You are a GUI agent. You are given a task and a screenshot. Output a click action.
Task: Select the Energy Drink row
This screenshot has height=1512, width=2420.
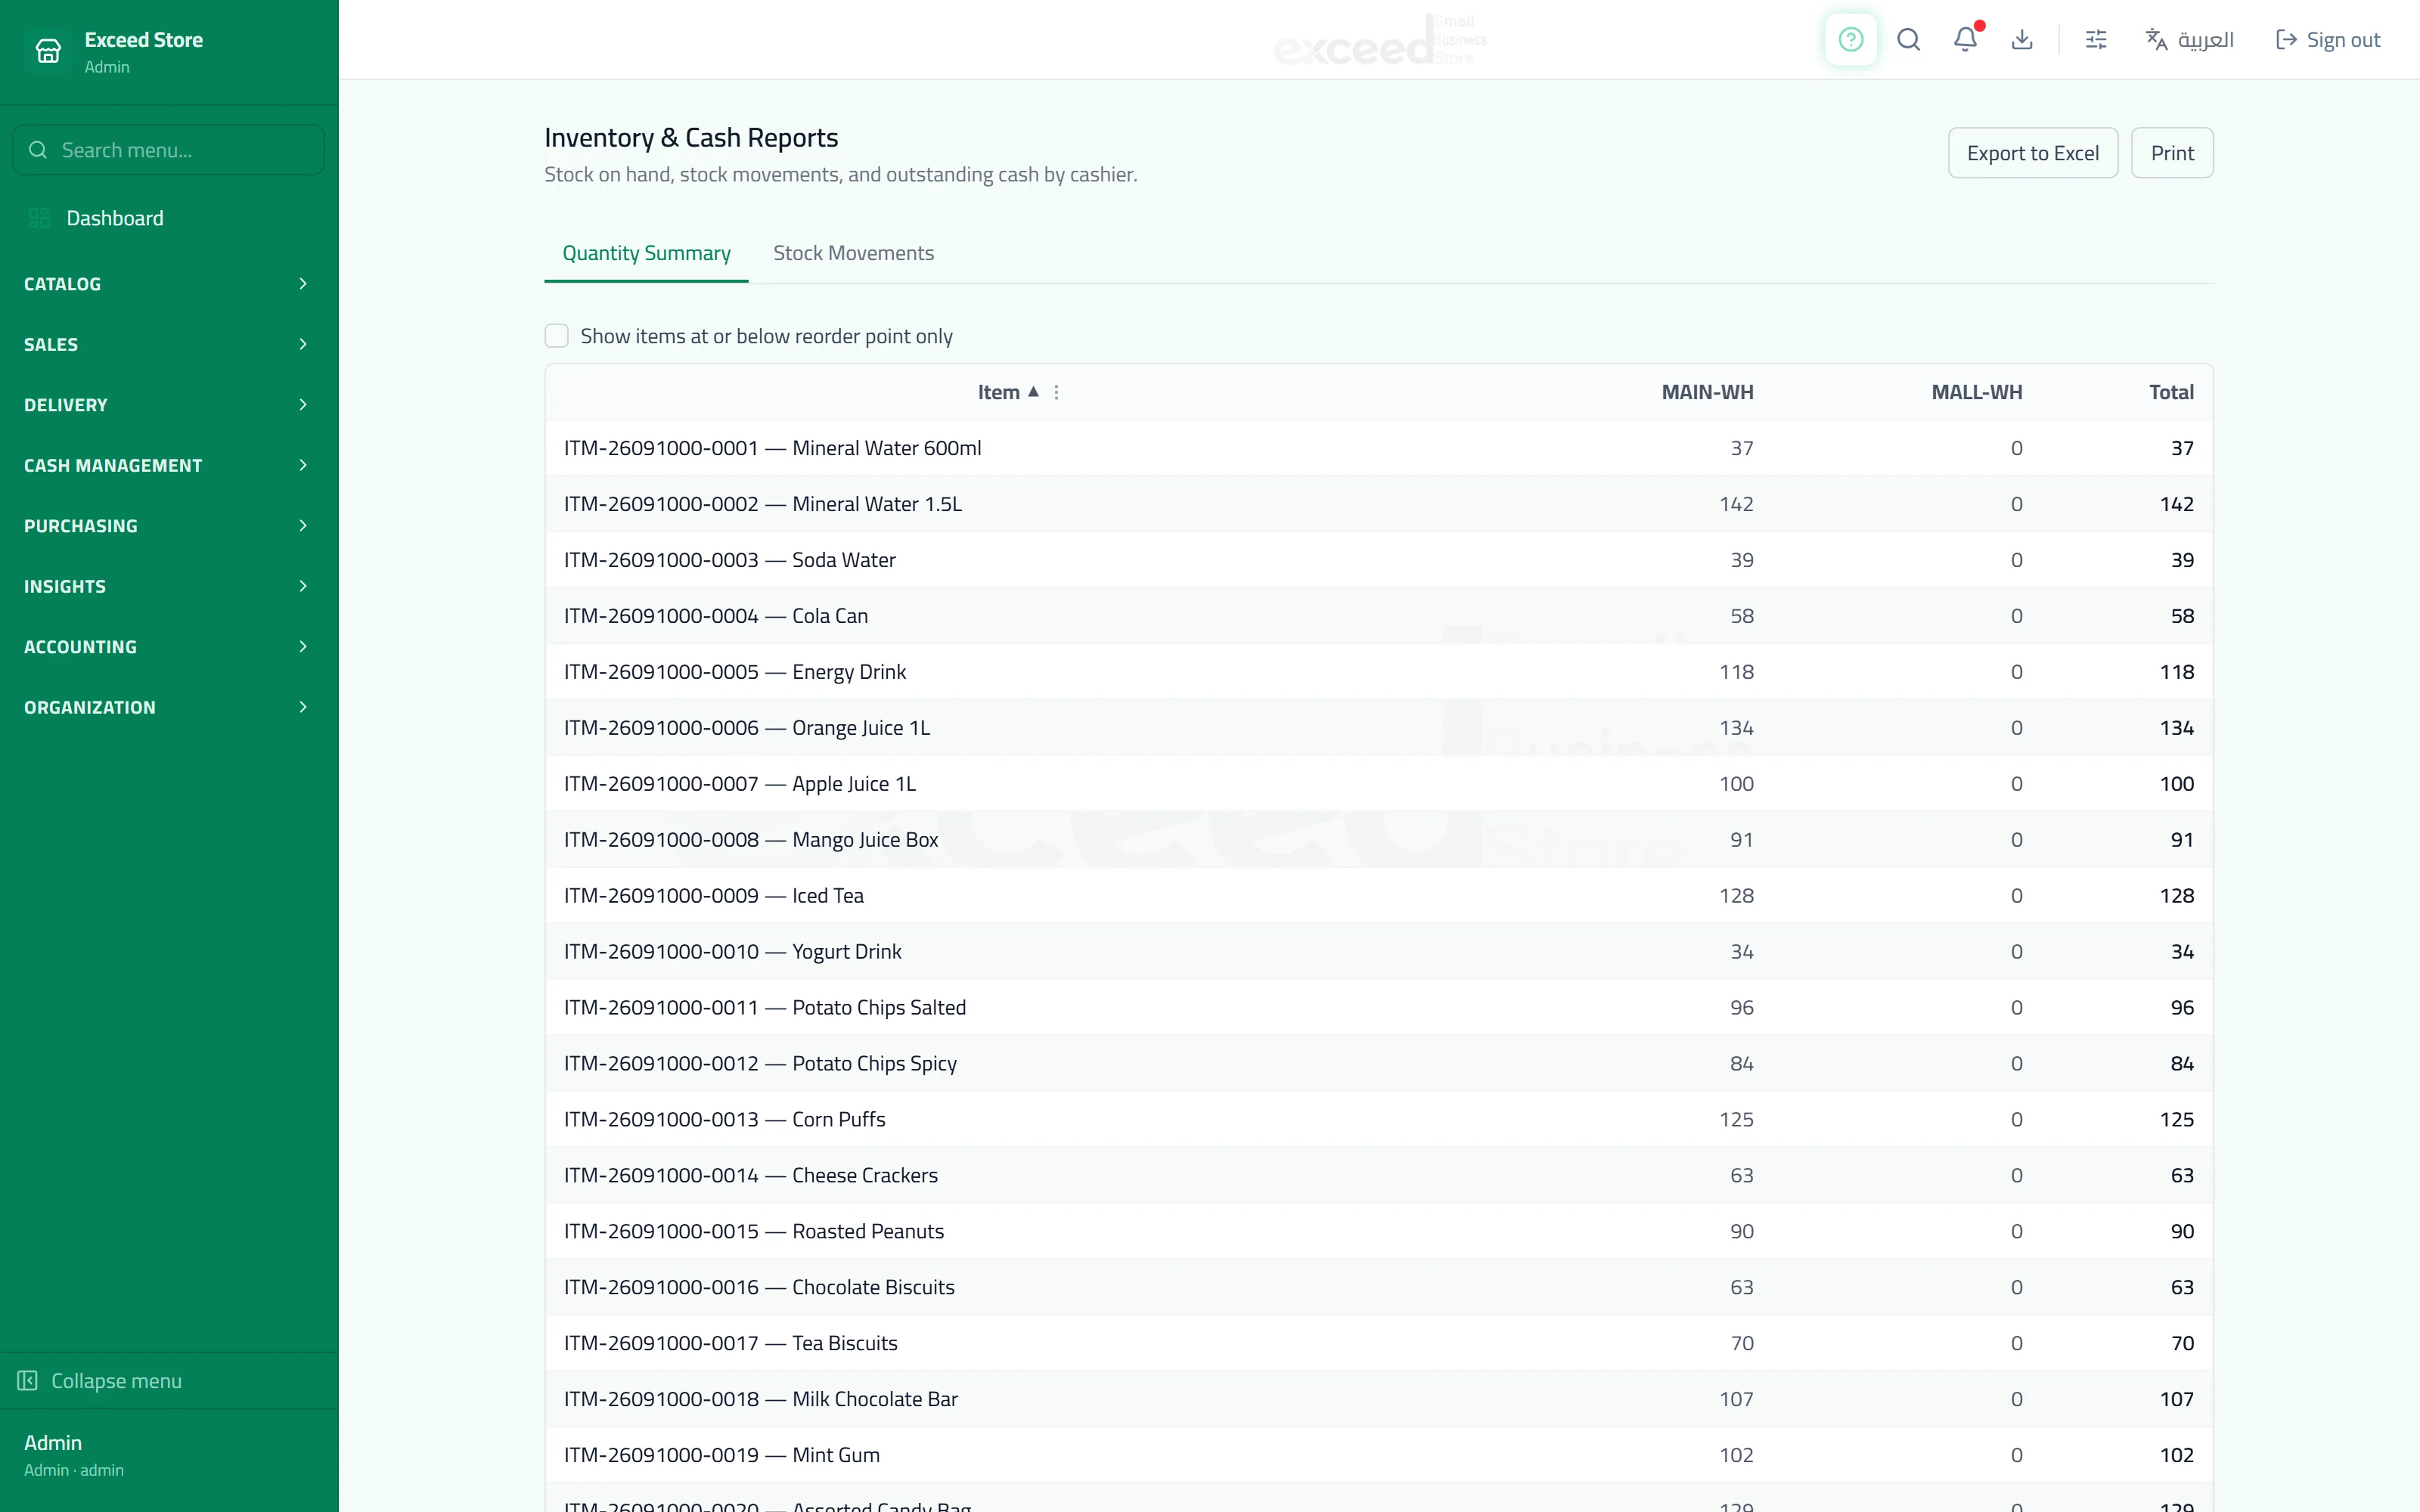[x=1379, y=672]
